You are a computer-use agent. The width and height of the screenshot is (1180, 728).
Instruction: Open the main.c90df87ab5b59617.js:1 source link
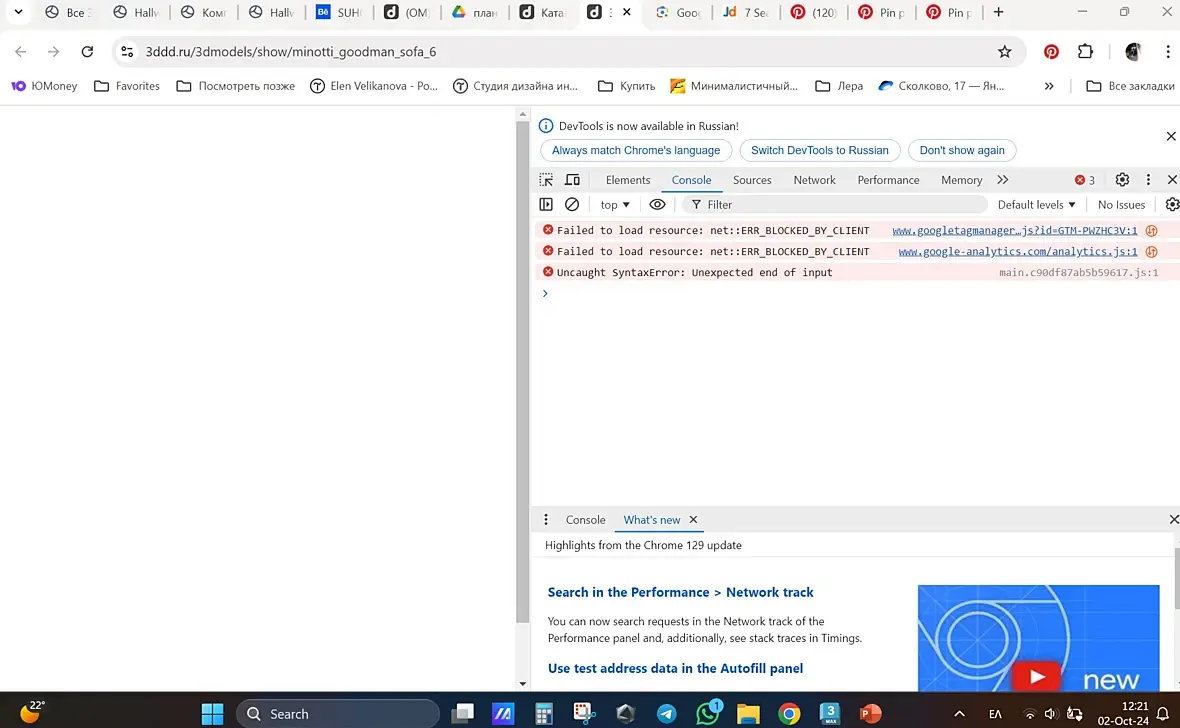[1078, 273]
